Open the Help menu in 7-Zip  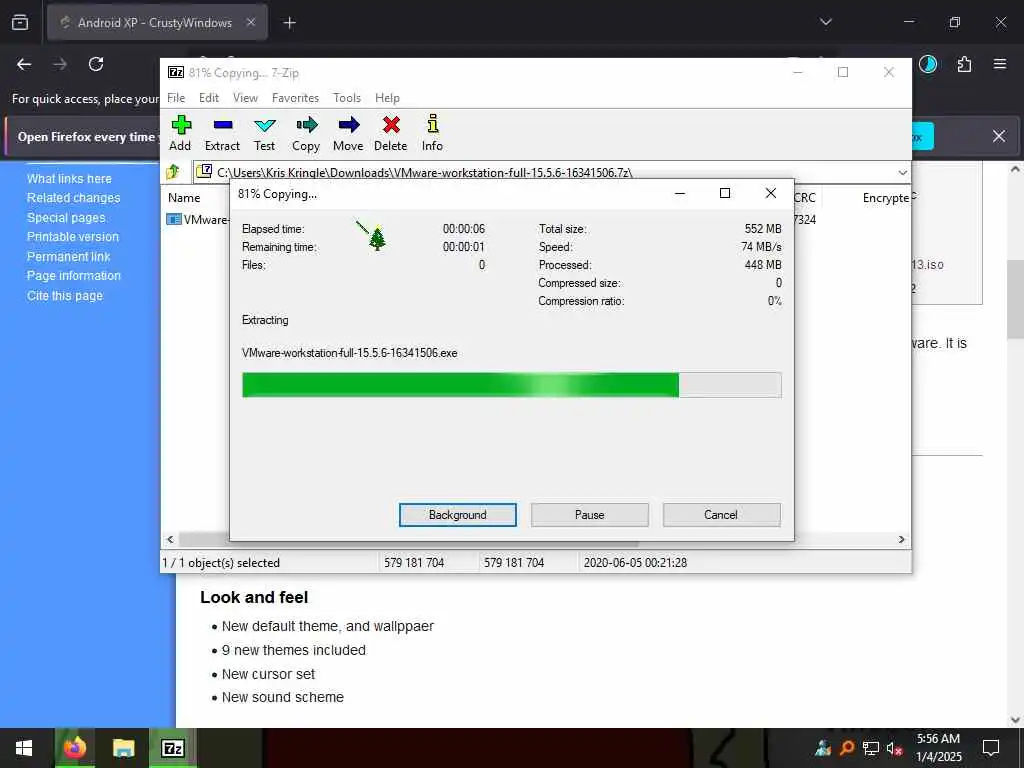[387, 97]
